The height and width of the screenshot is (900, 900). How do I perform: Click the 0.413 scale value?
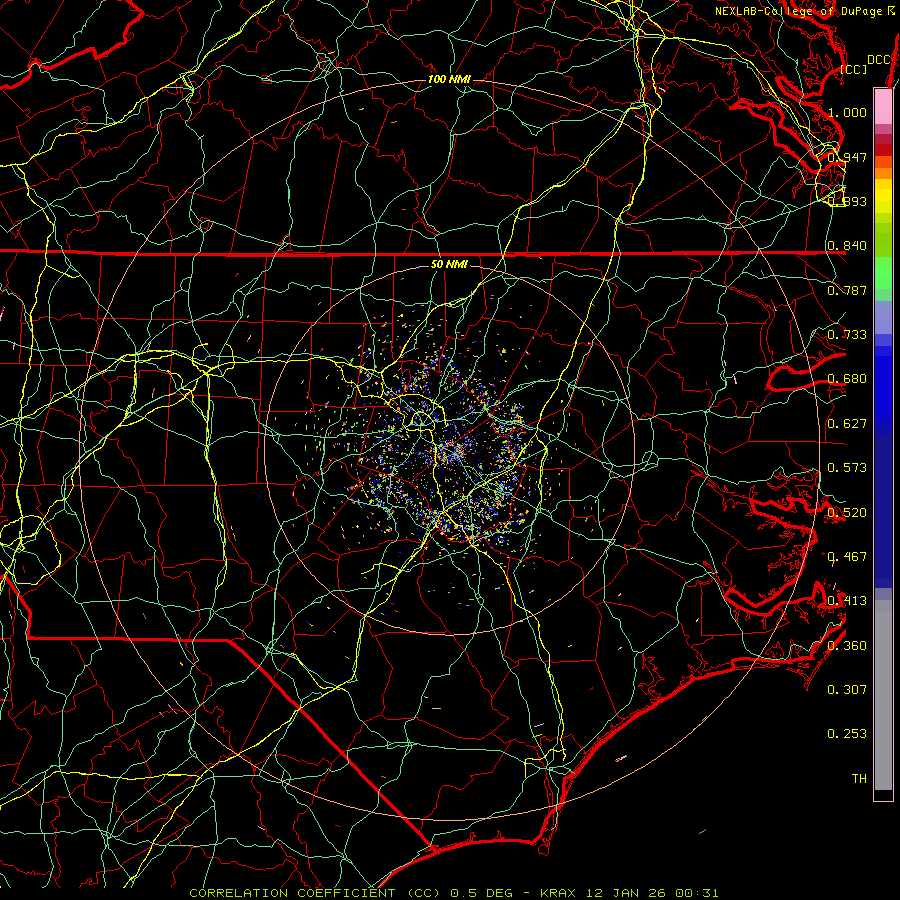pyautogui.click(x=847, y=601)
